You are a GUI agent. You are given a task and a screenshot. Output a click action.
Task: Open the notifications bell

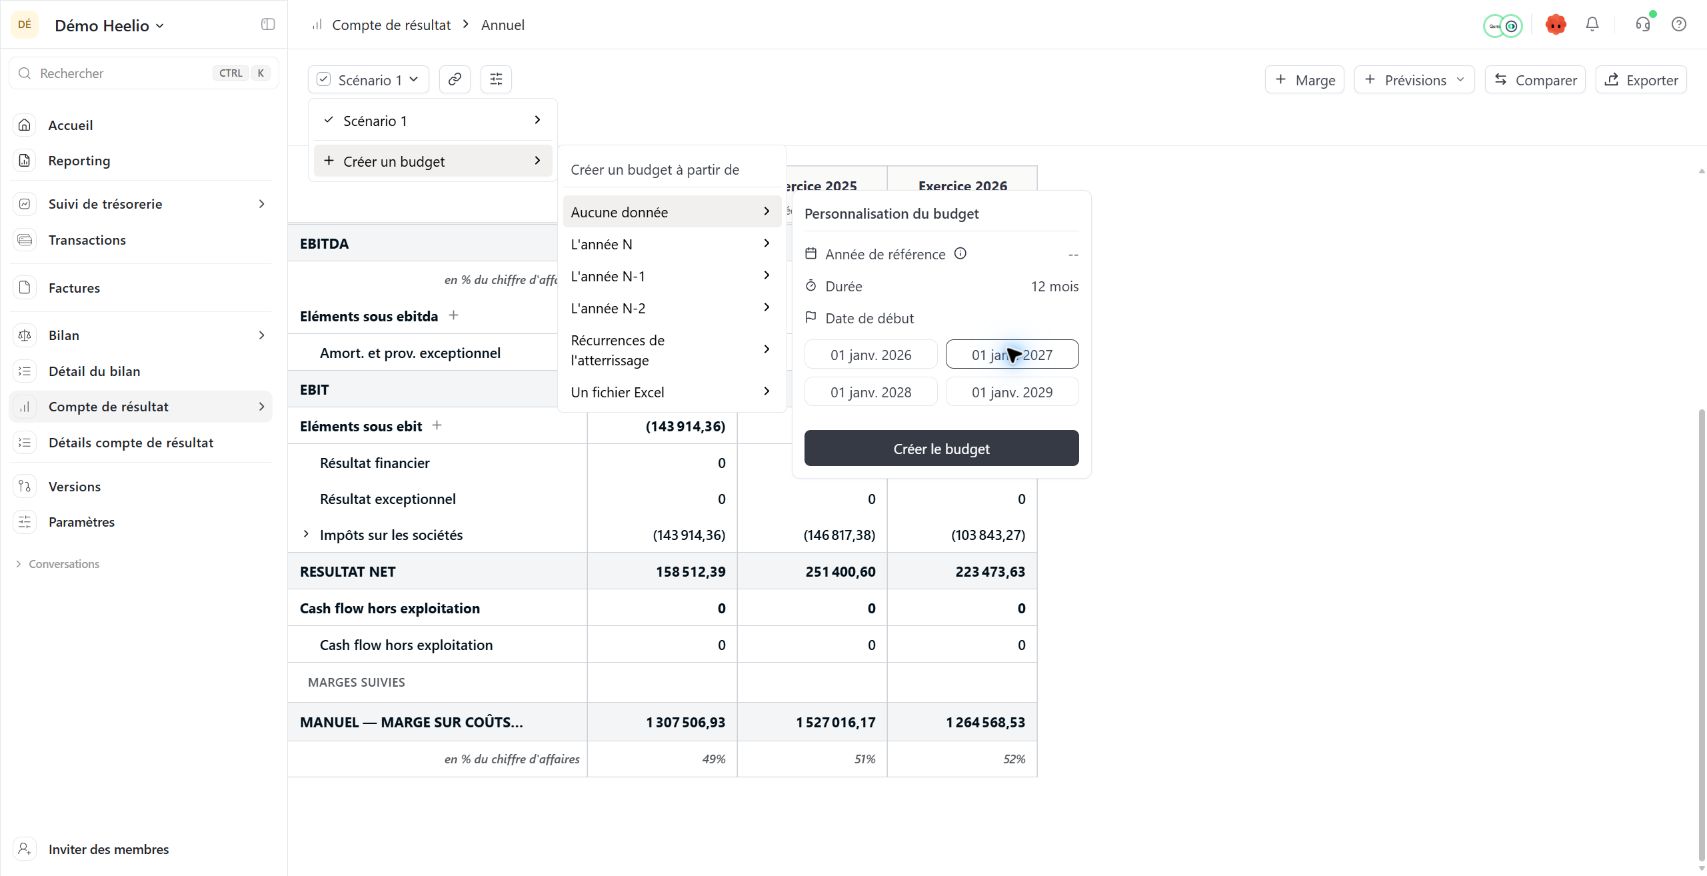(x=1592, y=25)
